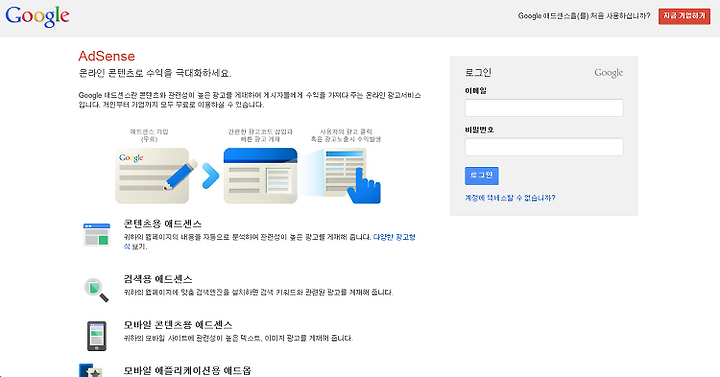
Task: Click the 콘텐츠용 애드센스 heading
Action: coord(163,224)
